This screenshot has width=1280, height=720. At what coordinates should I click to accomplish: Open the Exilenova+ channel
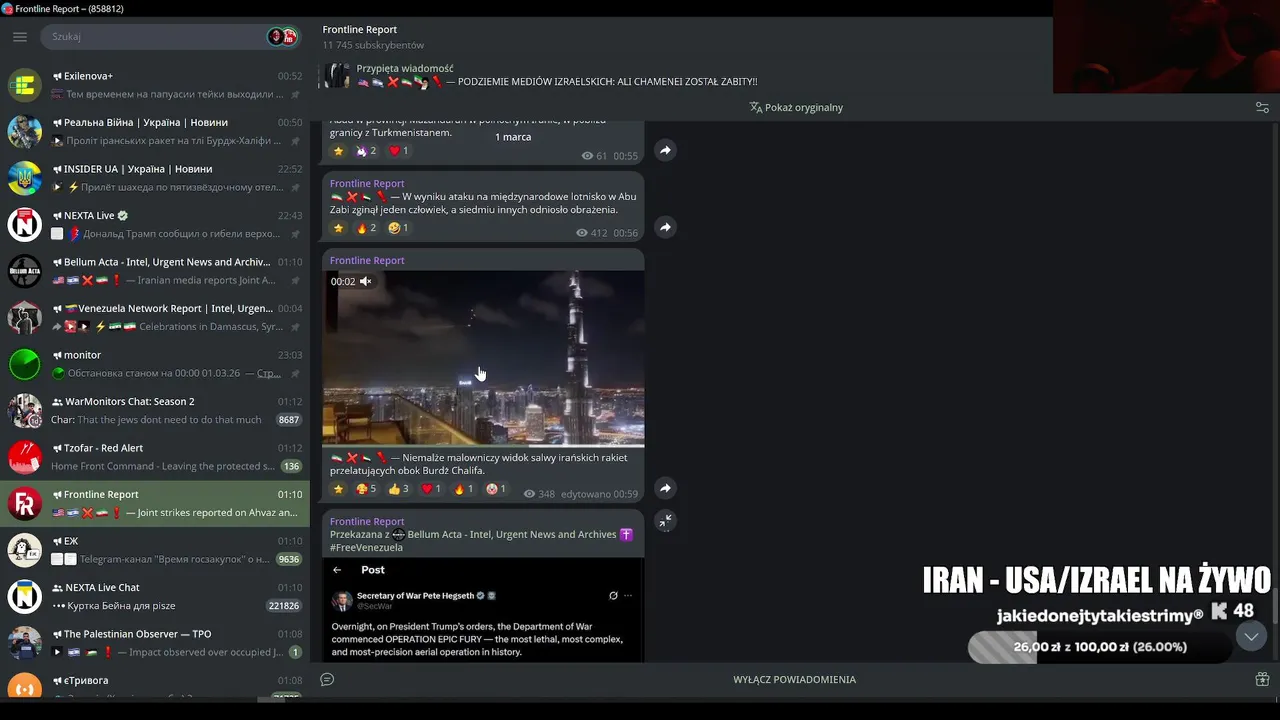tap(155, 85)
